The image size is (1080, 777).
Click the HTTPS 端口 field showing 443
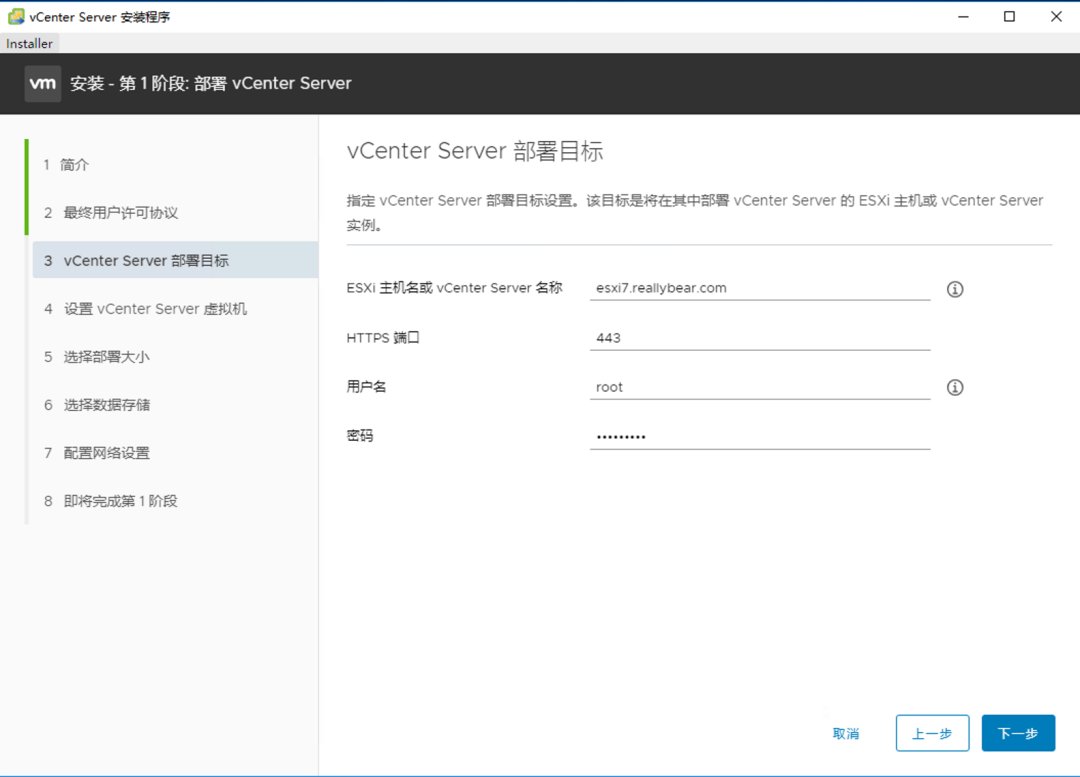pos(760,338)
